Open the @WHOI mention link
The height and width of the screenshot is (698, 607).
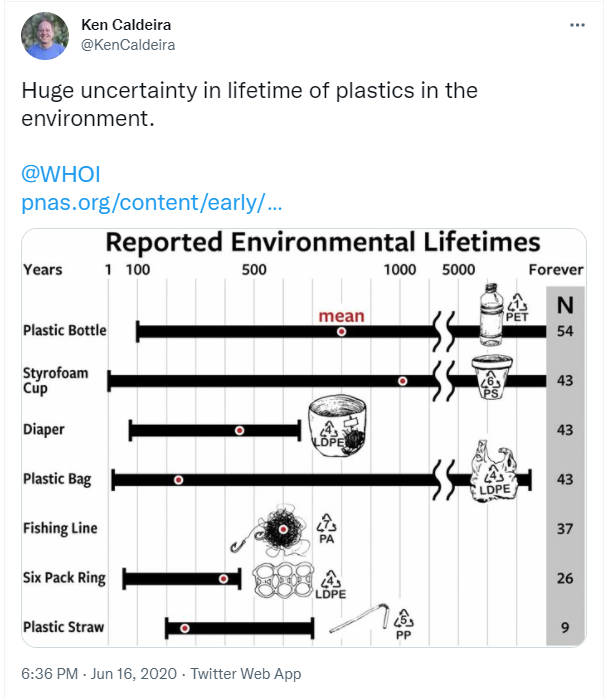coord(61,174)
